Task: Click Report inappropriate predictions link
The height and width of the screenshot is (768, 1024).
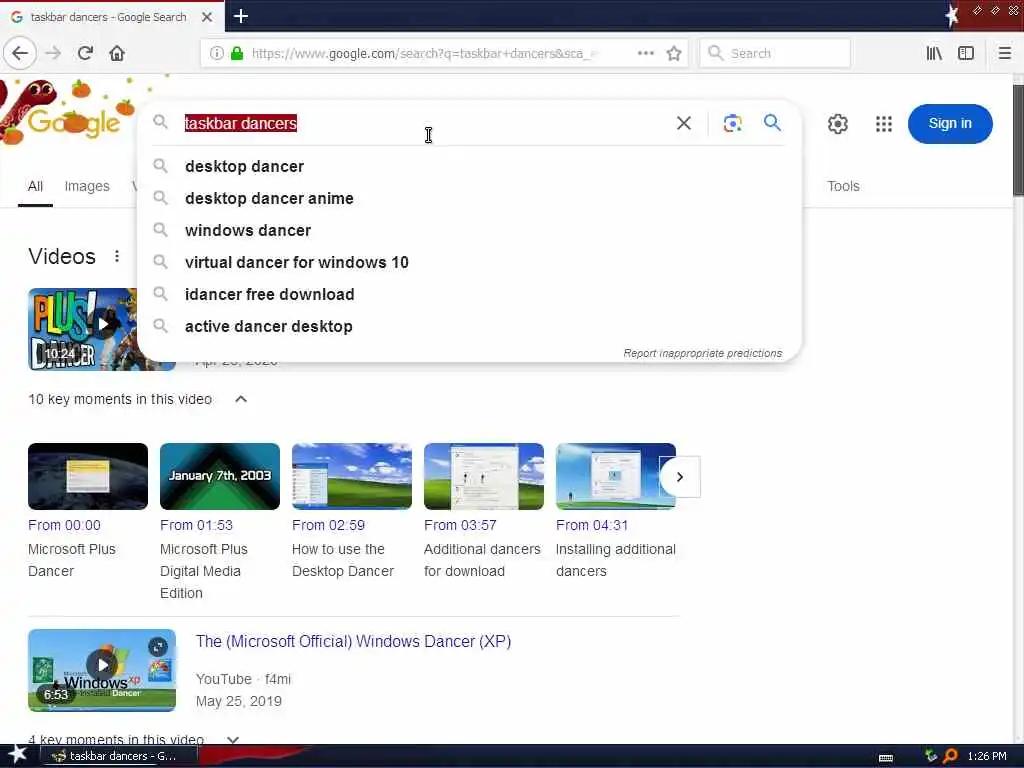Action: pos(702,353)
